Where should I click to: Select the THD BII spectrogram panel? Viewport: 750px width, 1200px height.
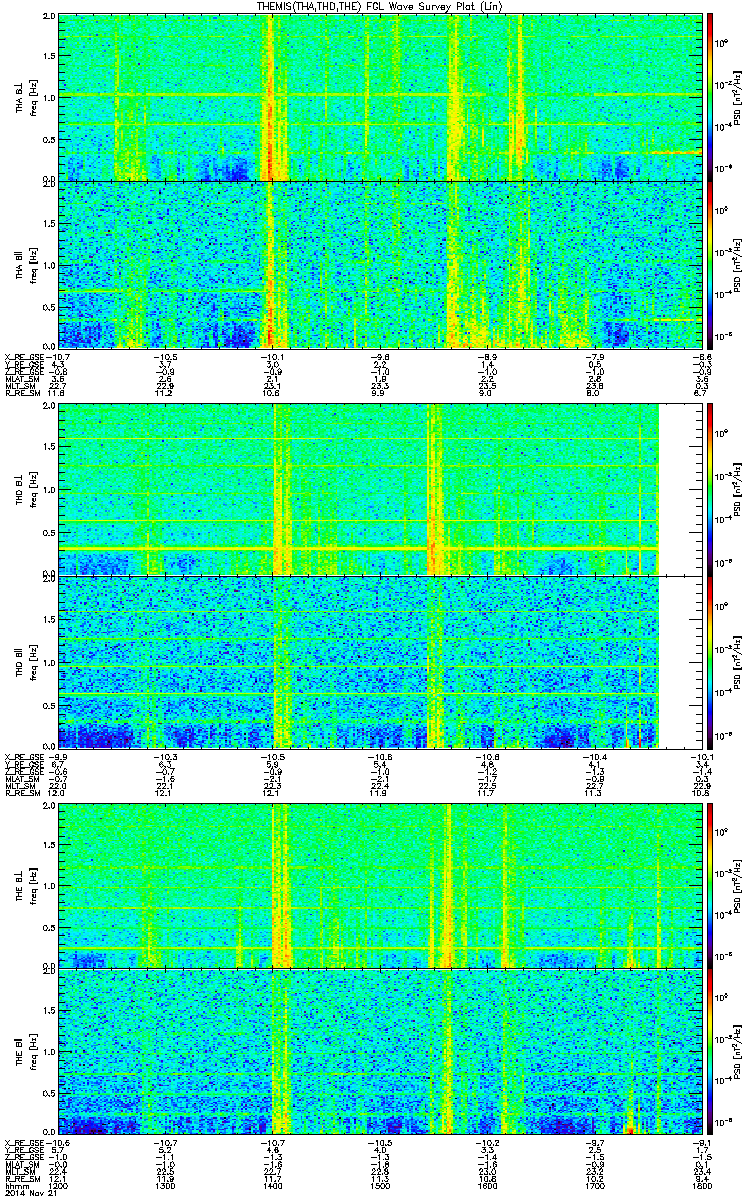coord(381,661)
